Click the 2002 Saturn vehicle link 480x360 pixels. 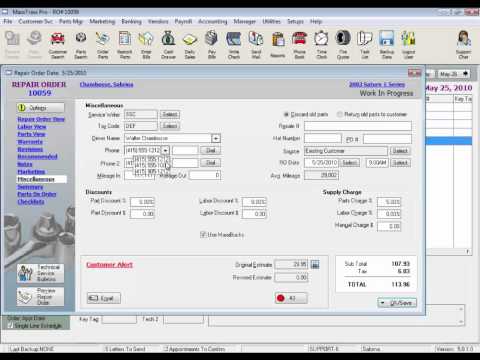(377, 84)
